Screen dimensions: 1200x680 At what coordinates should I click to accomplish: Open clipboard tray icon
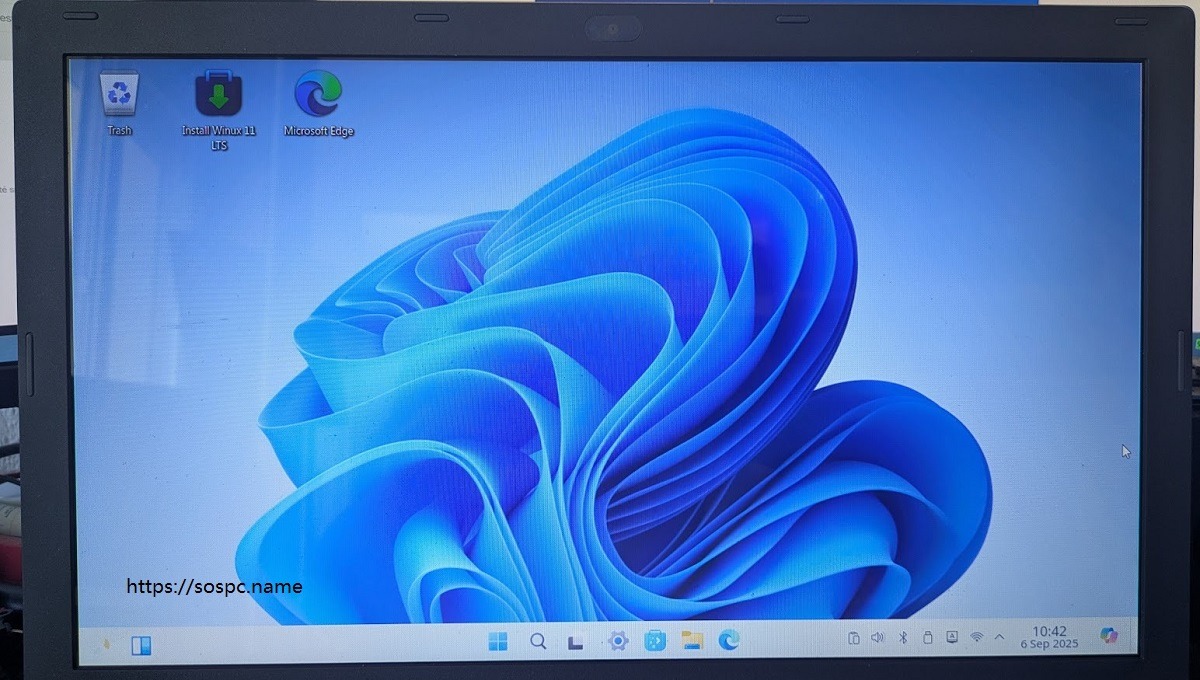853,638
